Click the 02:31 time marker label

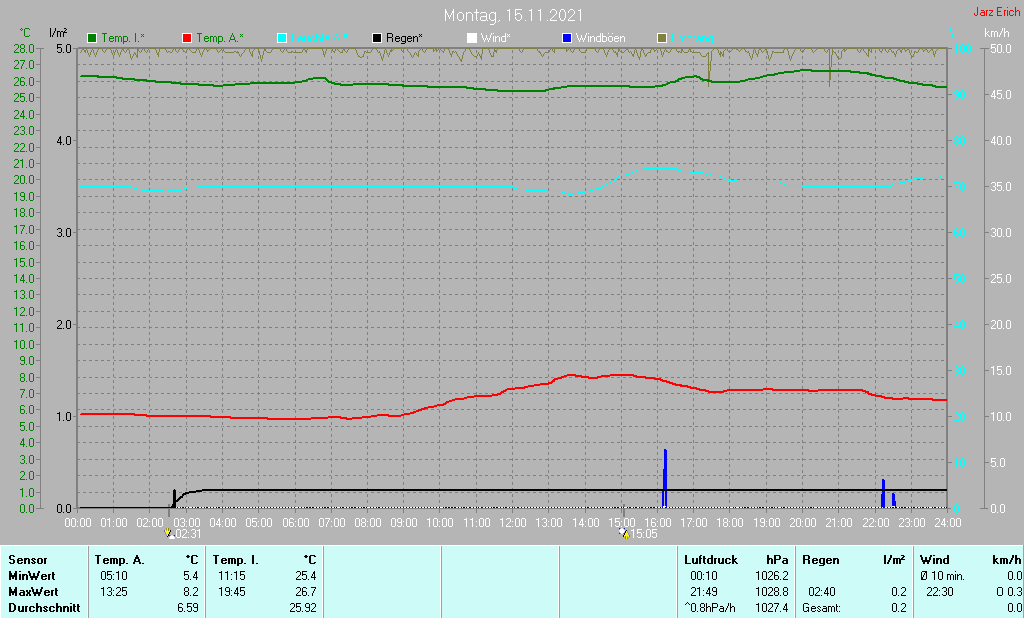(188, 534)
